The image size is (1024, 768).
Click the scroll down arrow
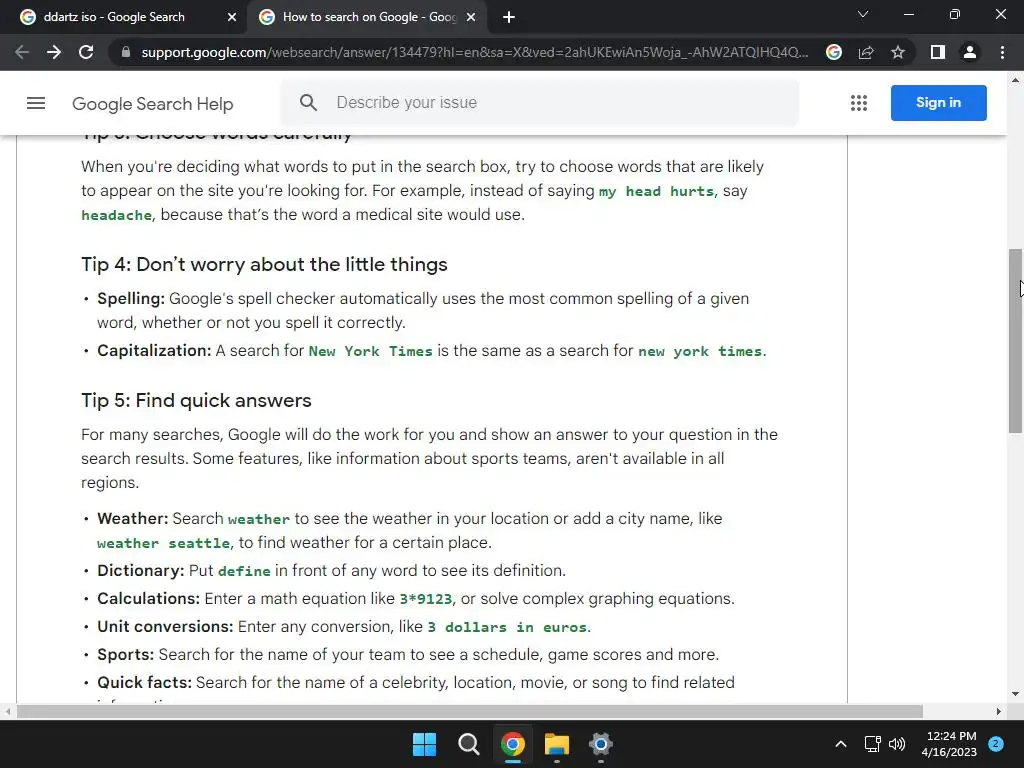click(1015, 694)
